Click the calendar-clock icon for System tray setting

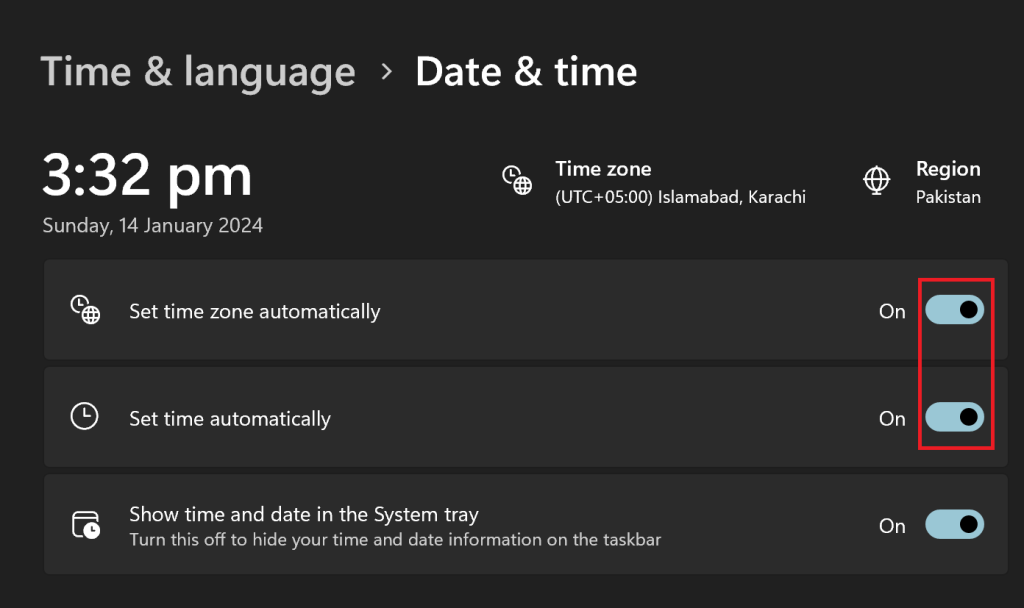pyautogui.click(x=85, y=525)
